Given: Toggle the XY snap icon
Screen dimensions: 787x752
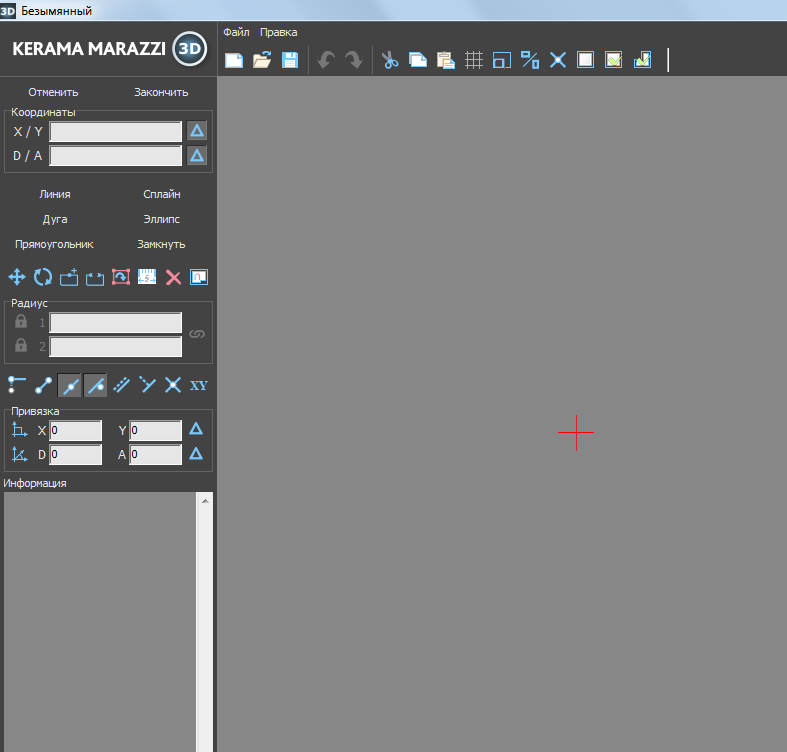Looking at the screenshot, I should point(199,386).
